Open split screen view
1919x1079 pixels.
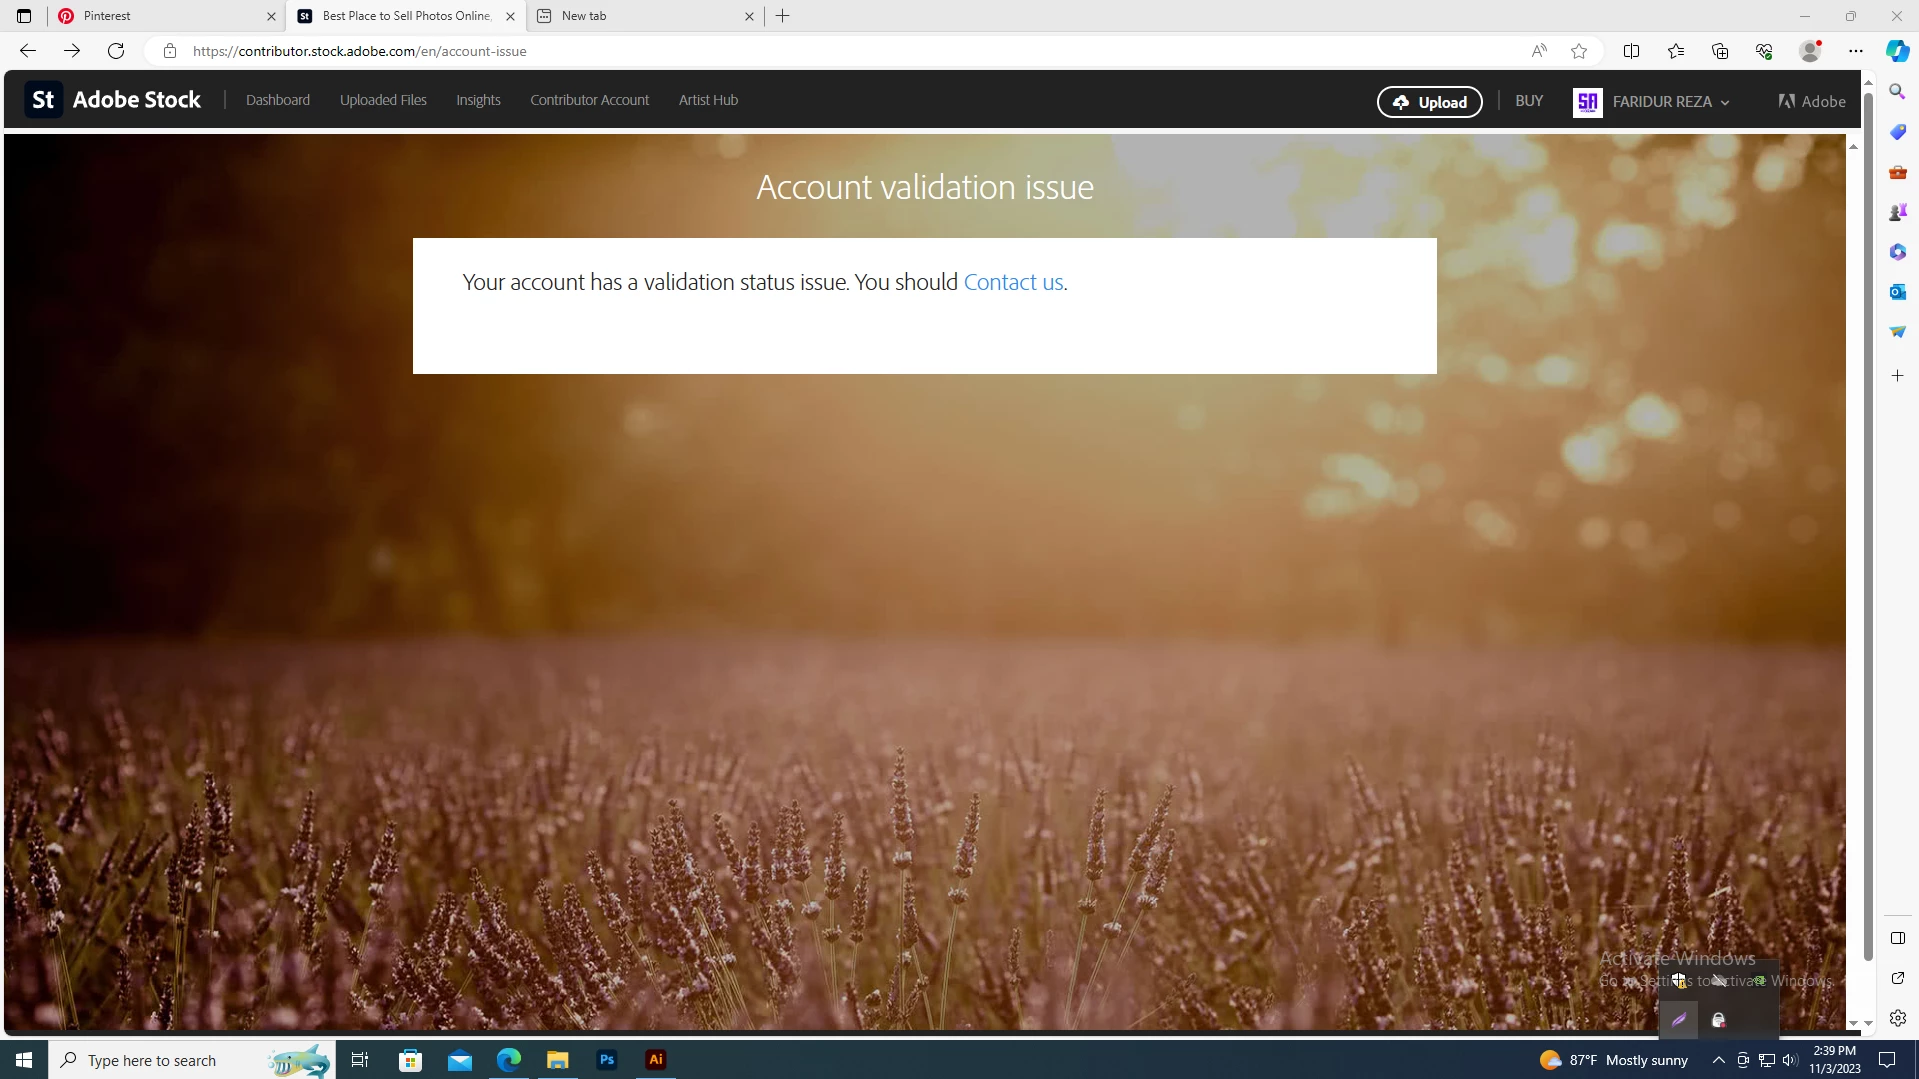point(1631,51)
